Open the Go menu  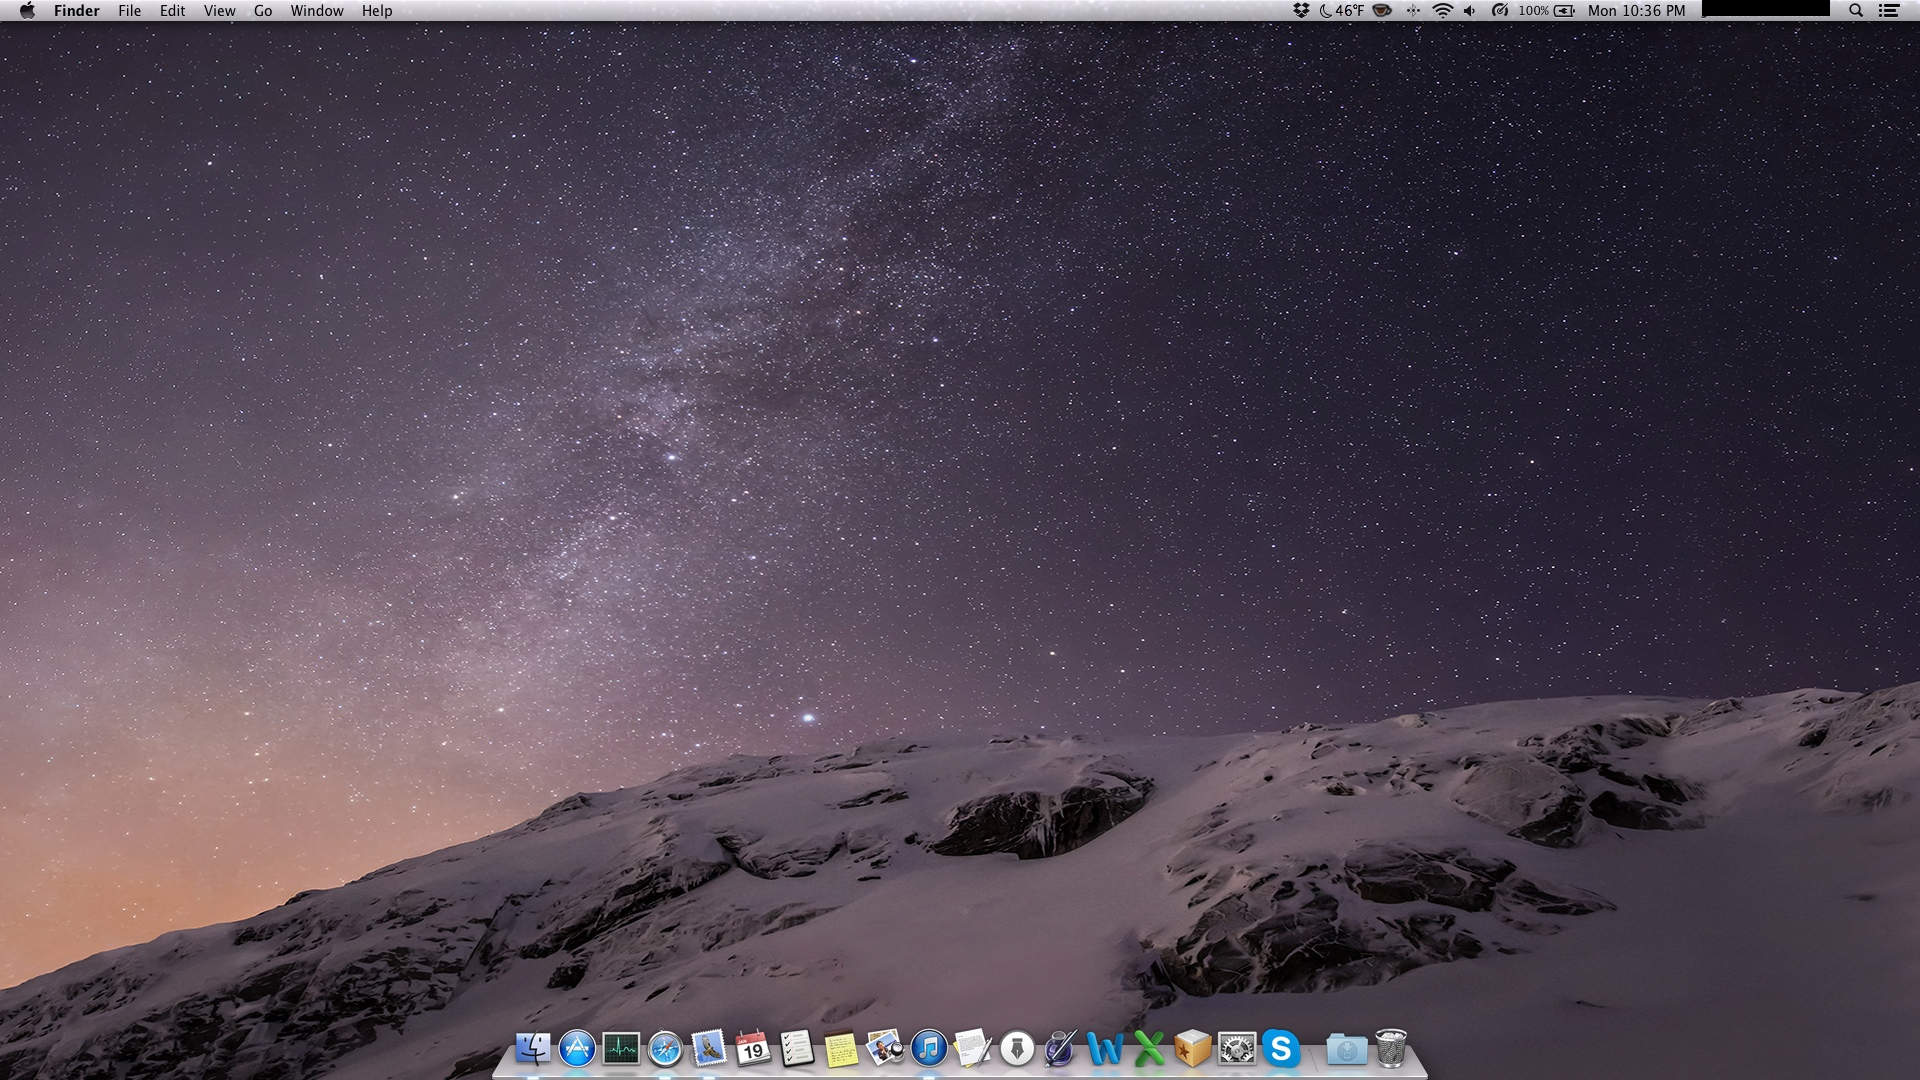pyautogui.click(x=263, y=11)
